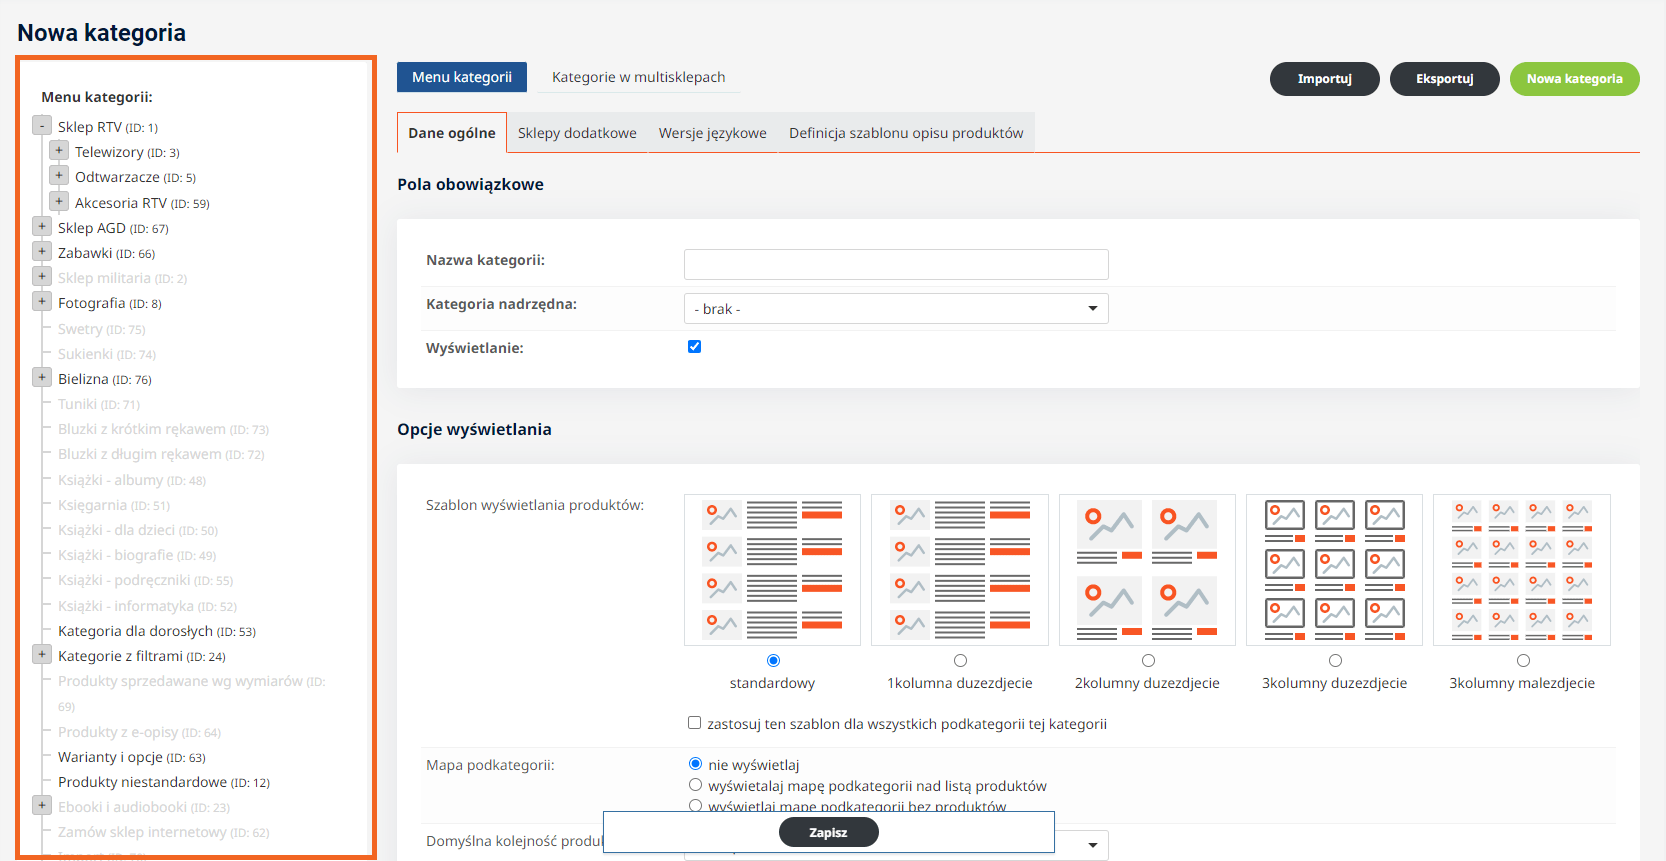1666x861 pixels.
Task: Choose the 3kolumny malezdjecie layout image
Action: point(1521,570)
